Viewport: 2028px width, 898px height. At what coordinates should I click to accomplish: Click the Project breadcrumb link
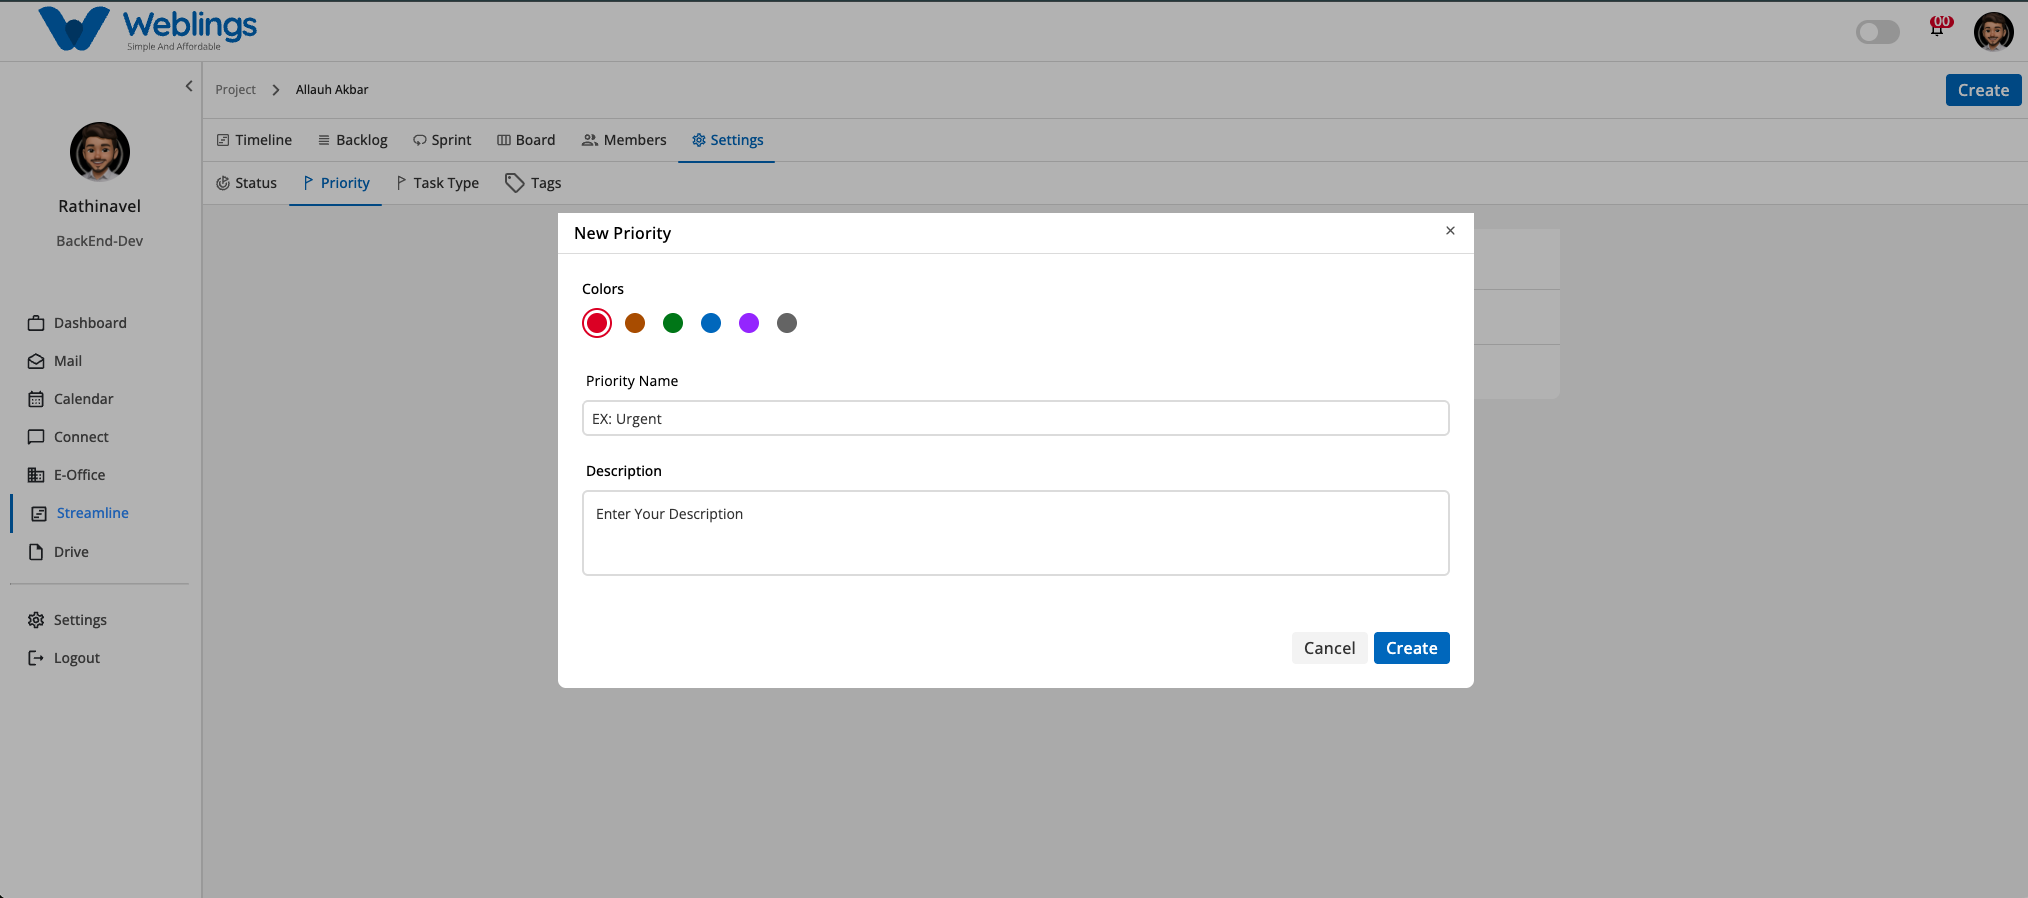(x=235, y=90)
